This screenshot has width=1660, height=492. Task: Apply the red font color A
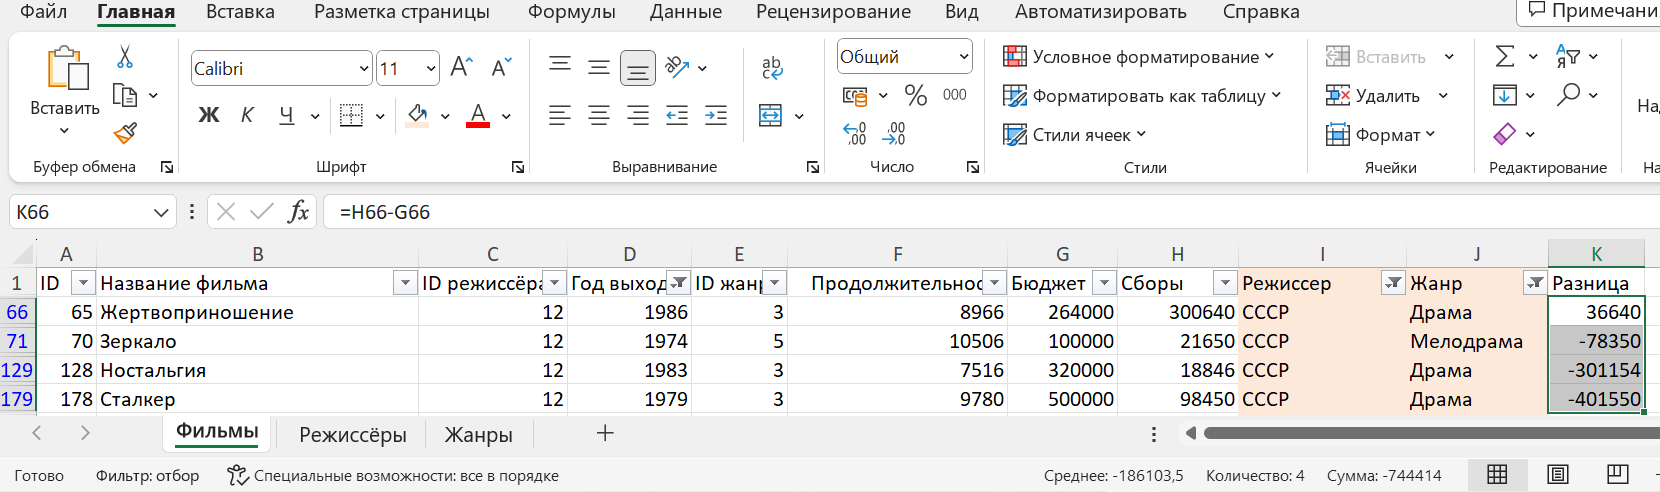pyautogui.click(x=478, y=115)
